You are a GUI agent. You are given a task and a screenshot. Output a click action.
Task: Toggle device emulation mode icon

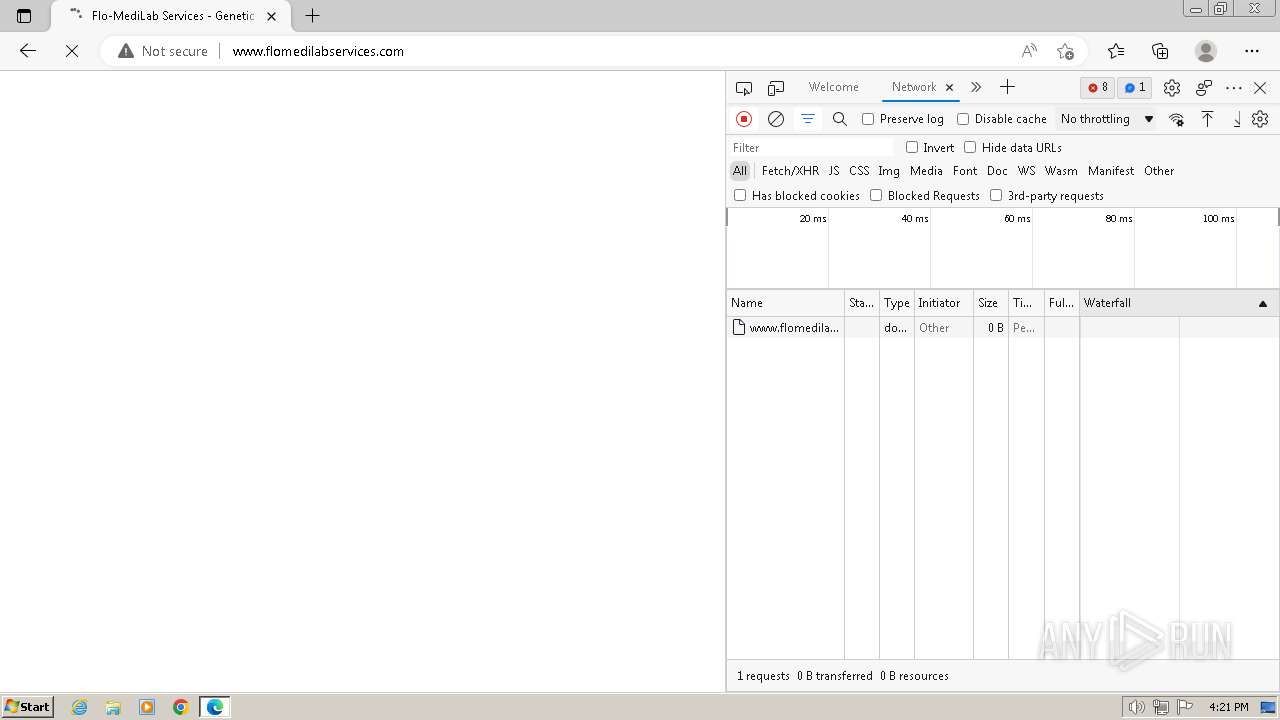click(x=776, y=88)
